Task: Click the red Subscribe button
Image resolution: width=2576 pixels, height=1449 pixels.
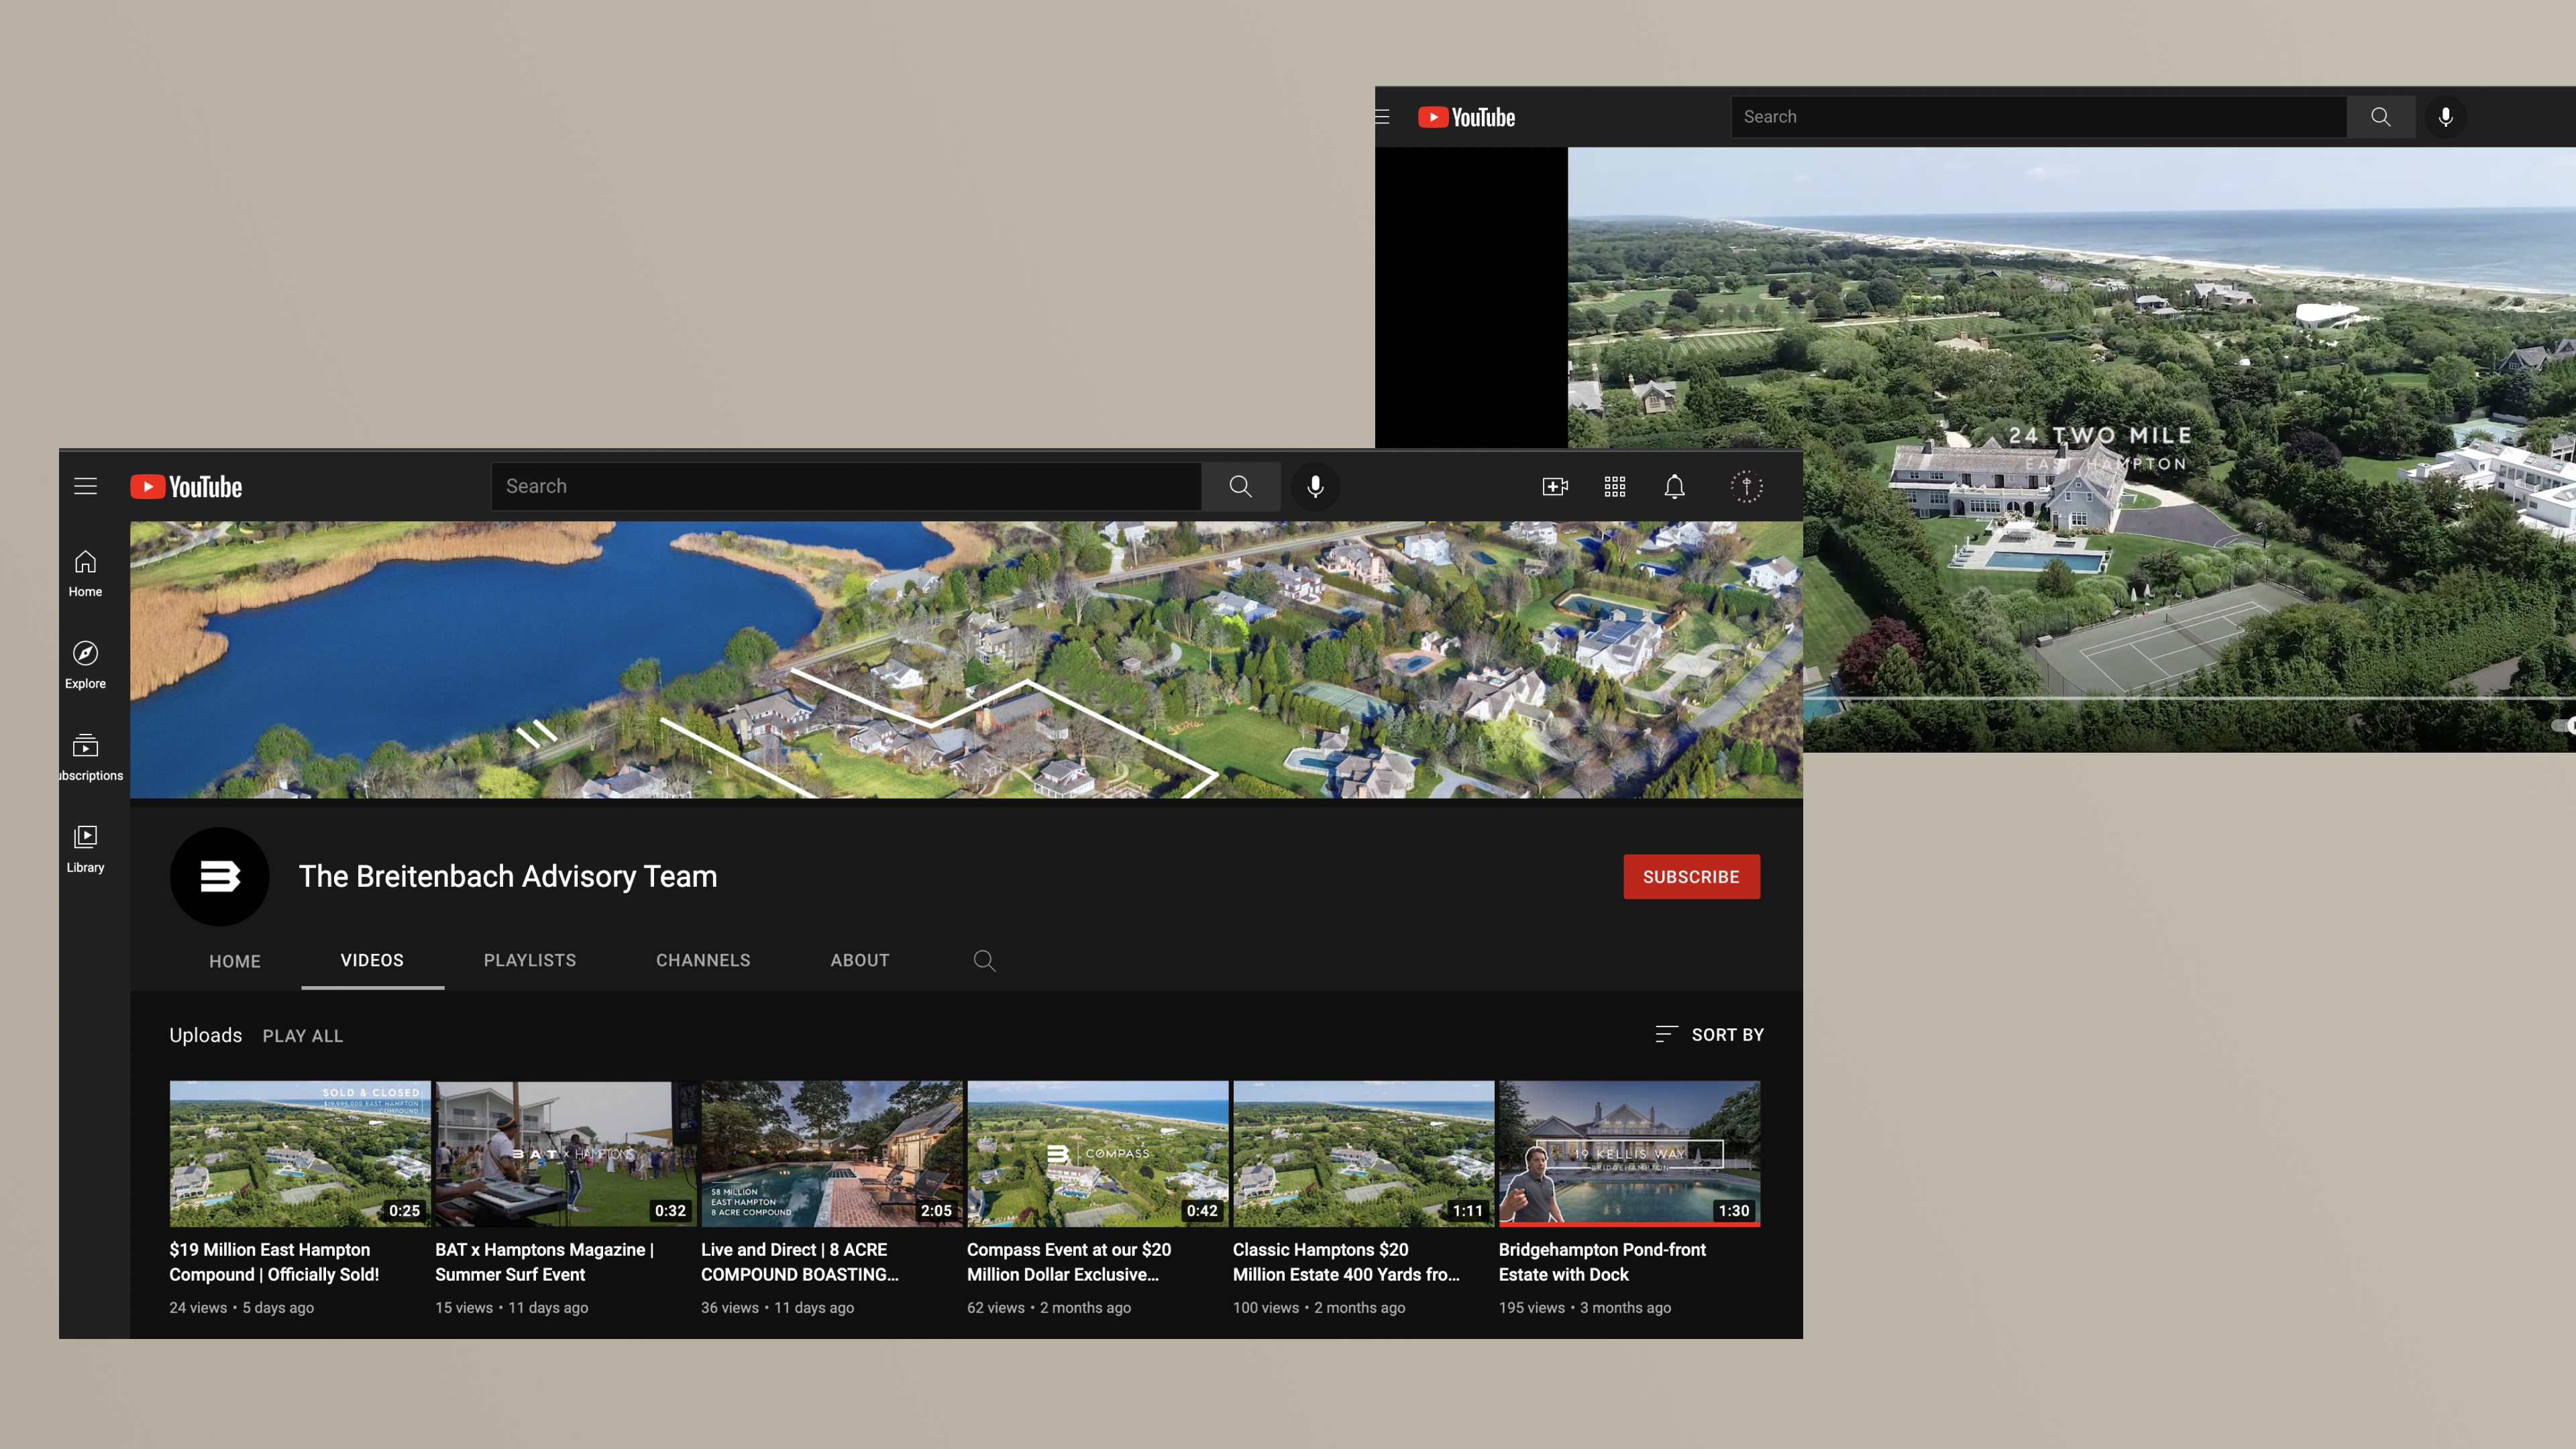Action: click(1691, 876)
